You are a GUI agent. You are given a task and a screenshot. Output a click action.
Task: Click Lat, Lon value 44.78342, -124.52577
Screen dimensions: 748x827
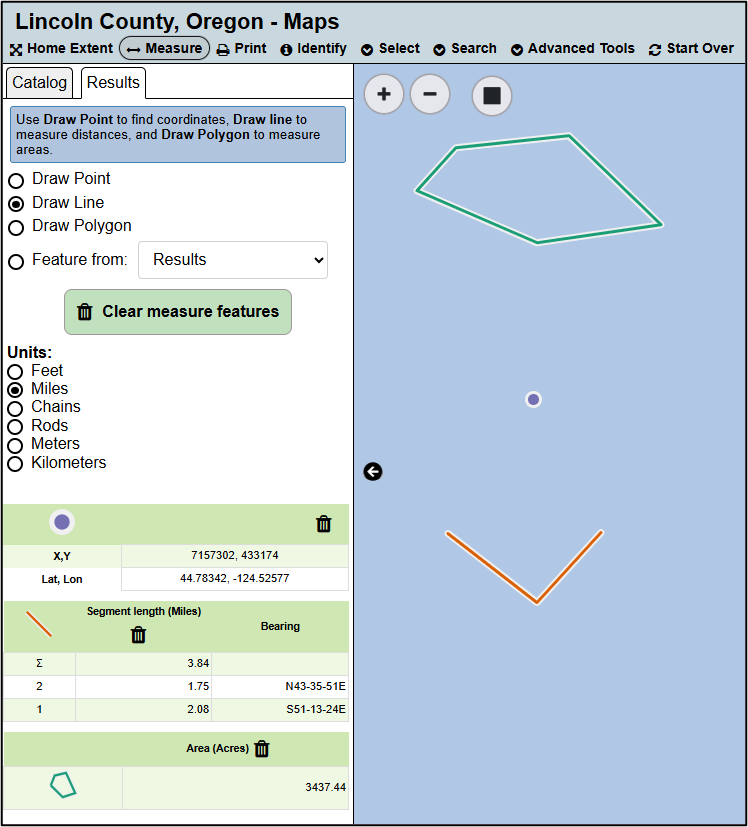click(235, 579)
